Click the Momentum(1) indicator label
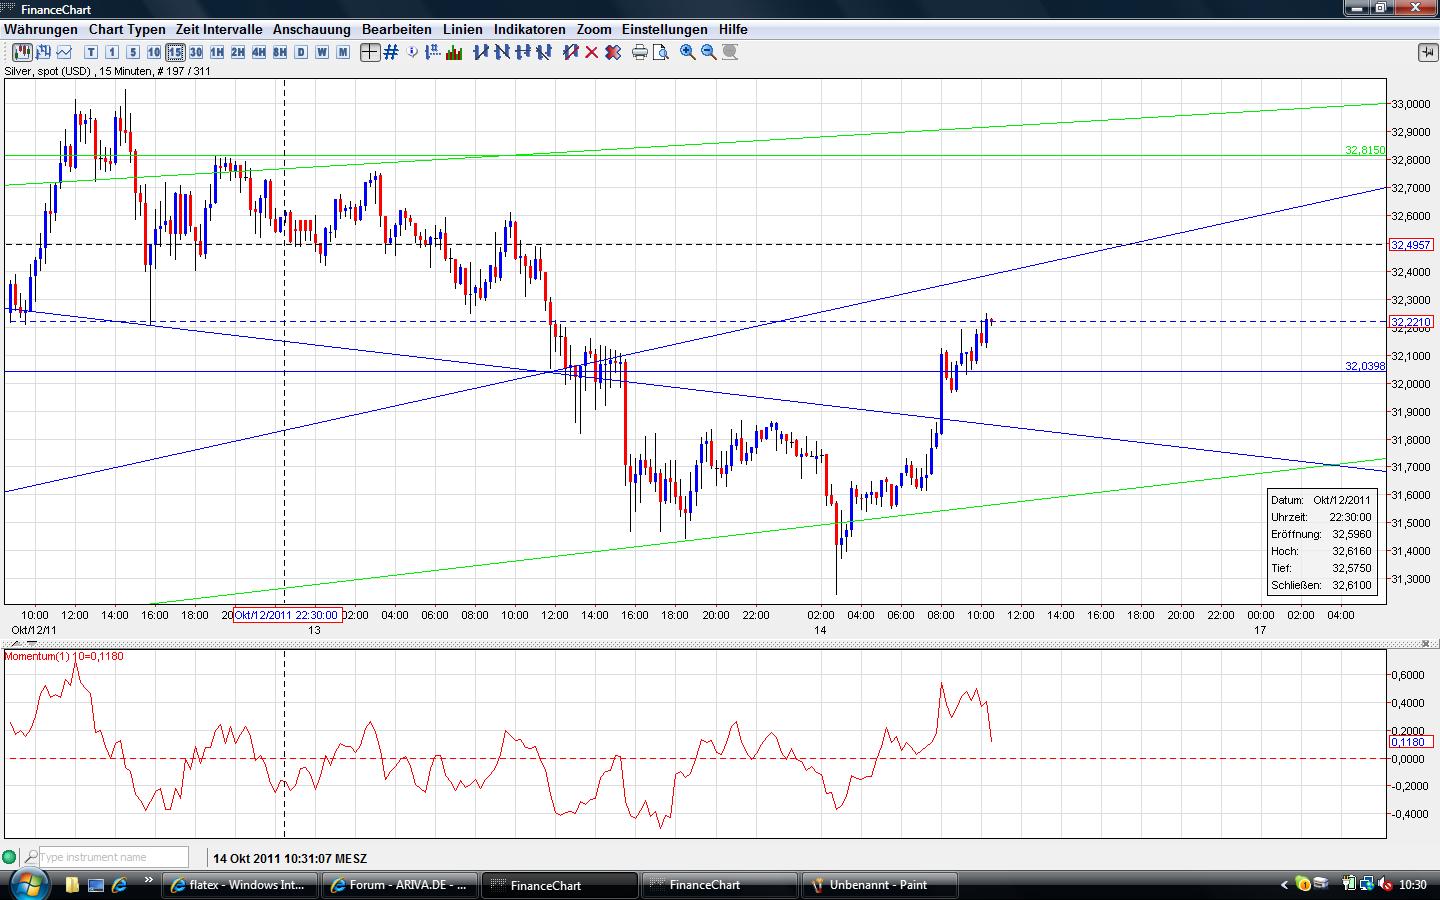This screenshot has height=900, width=1440. (63, 656)
